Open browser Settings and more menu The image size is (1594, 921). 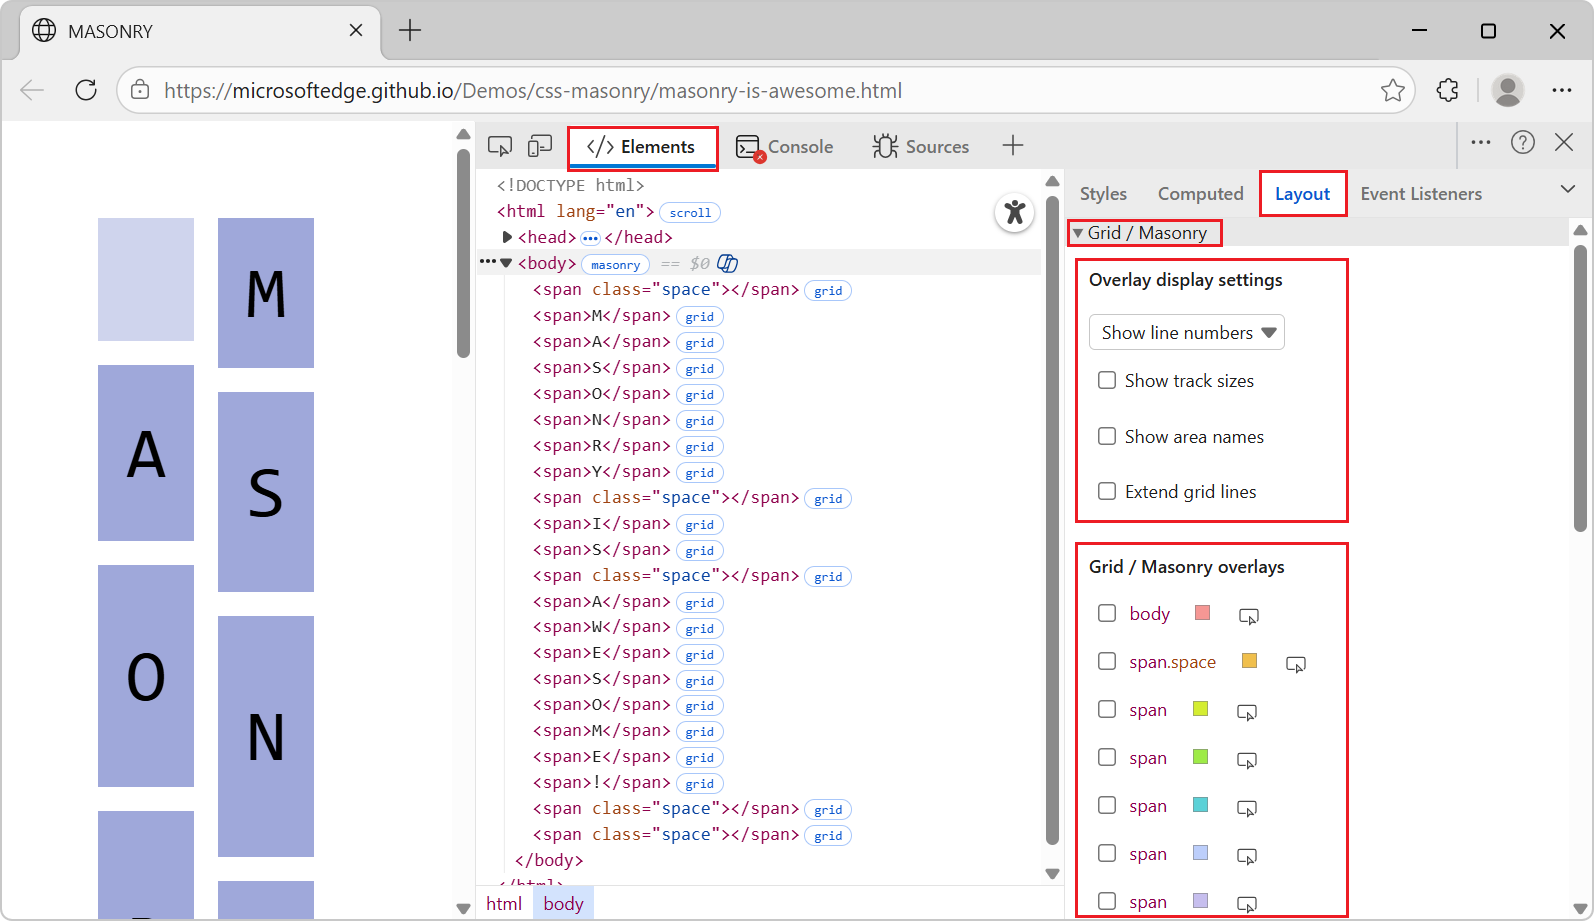[x=1562, y=90]
